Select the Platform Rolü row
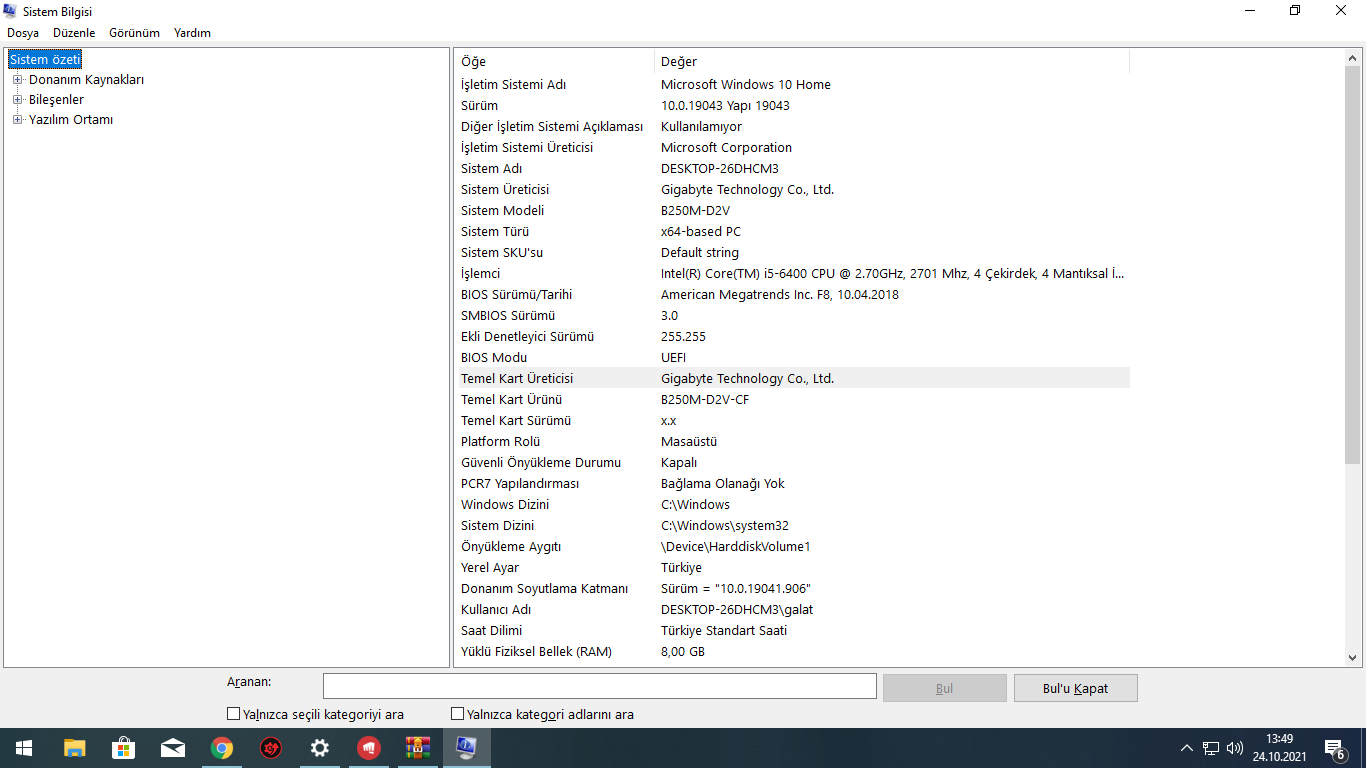The height and width of the screenshot is (768, 1366). (794, 442)
